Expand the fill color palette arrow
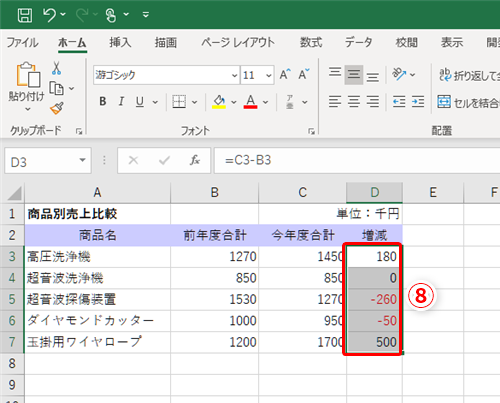 point(234,102)
